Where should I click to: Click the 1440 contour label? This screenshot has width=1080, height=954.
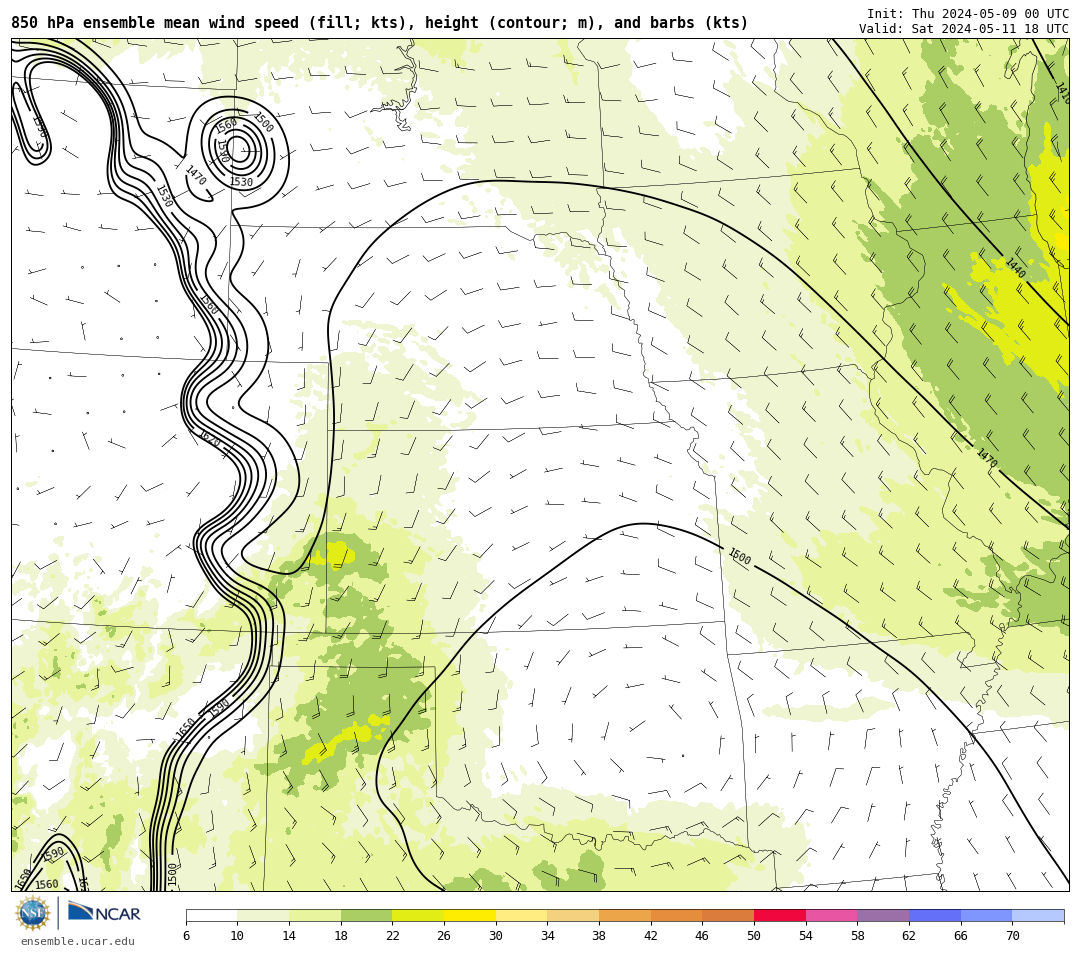1015,268
